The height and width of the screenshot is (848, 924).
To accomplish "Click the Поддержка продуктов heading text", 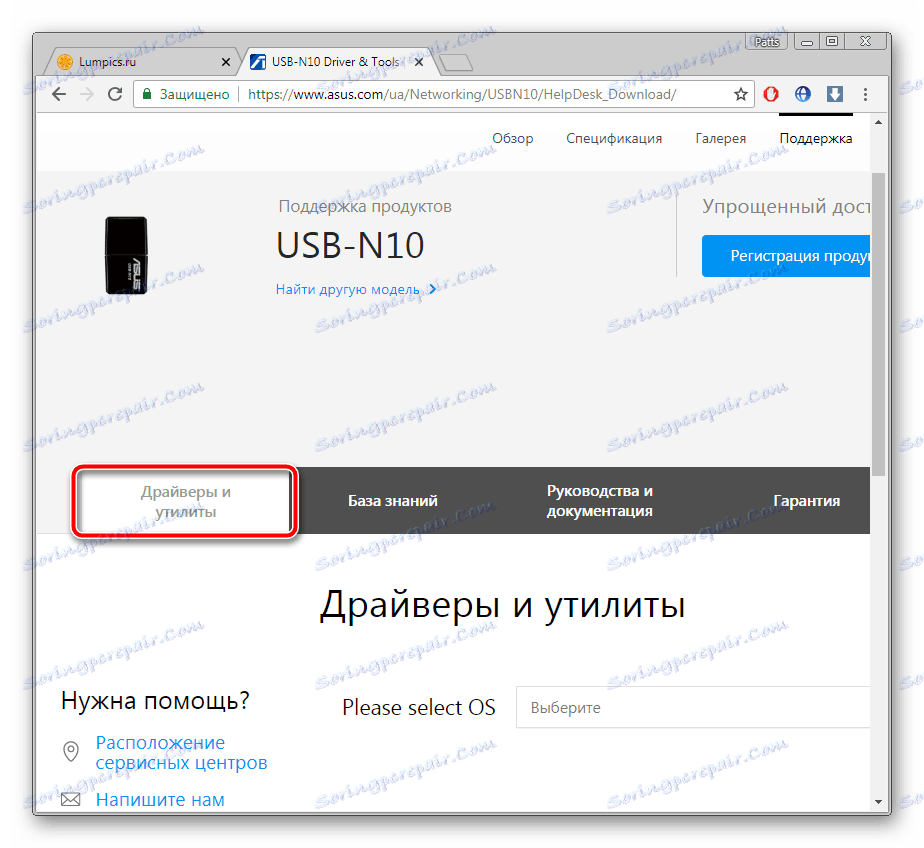I will (365, 206).
